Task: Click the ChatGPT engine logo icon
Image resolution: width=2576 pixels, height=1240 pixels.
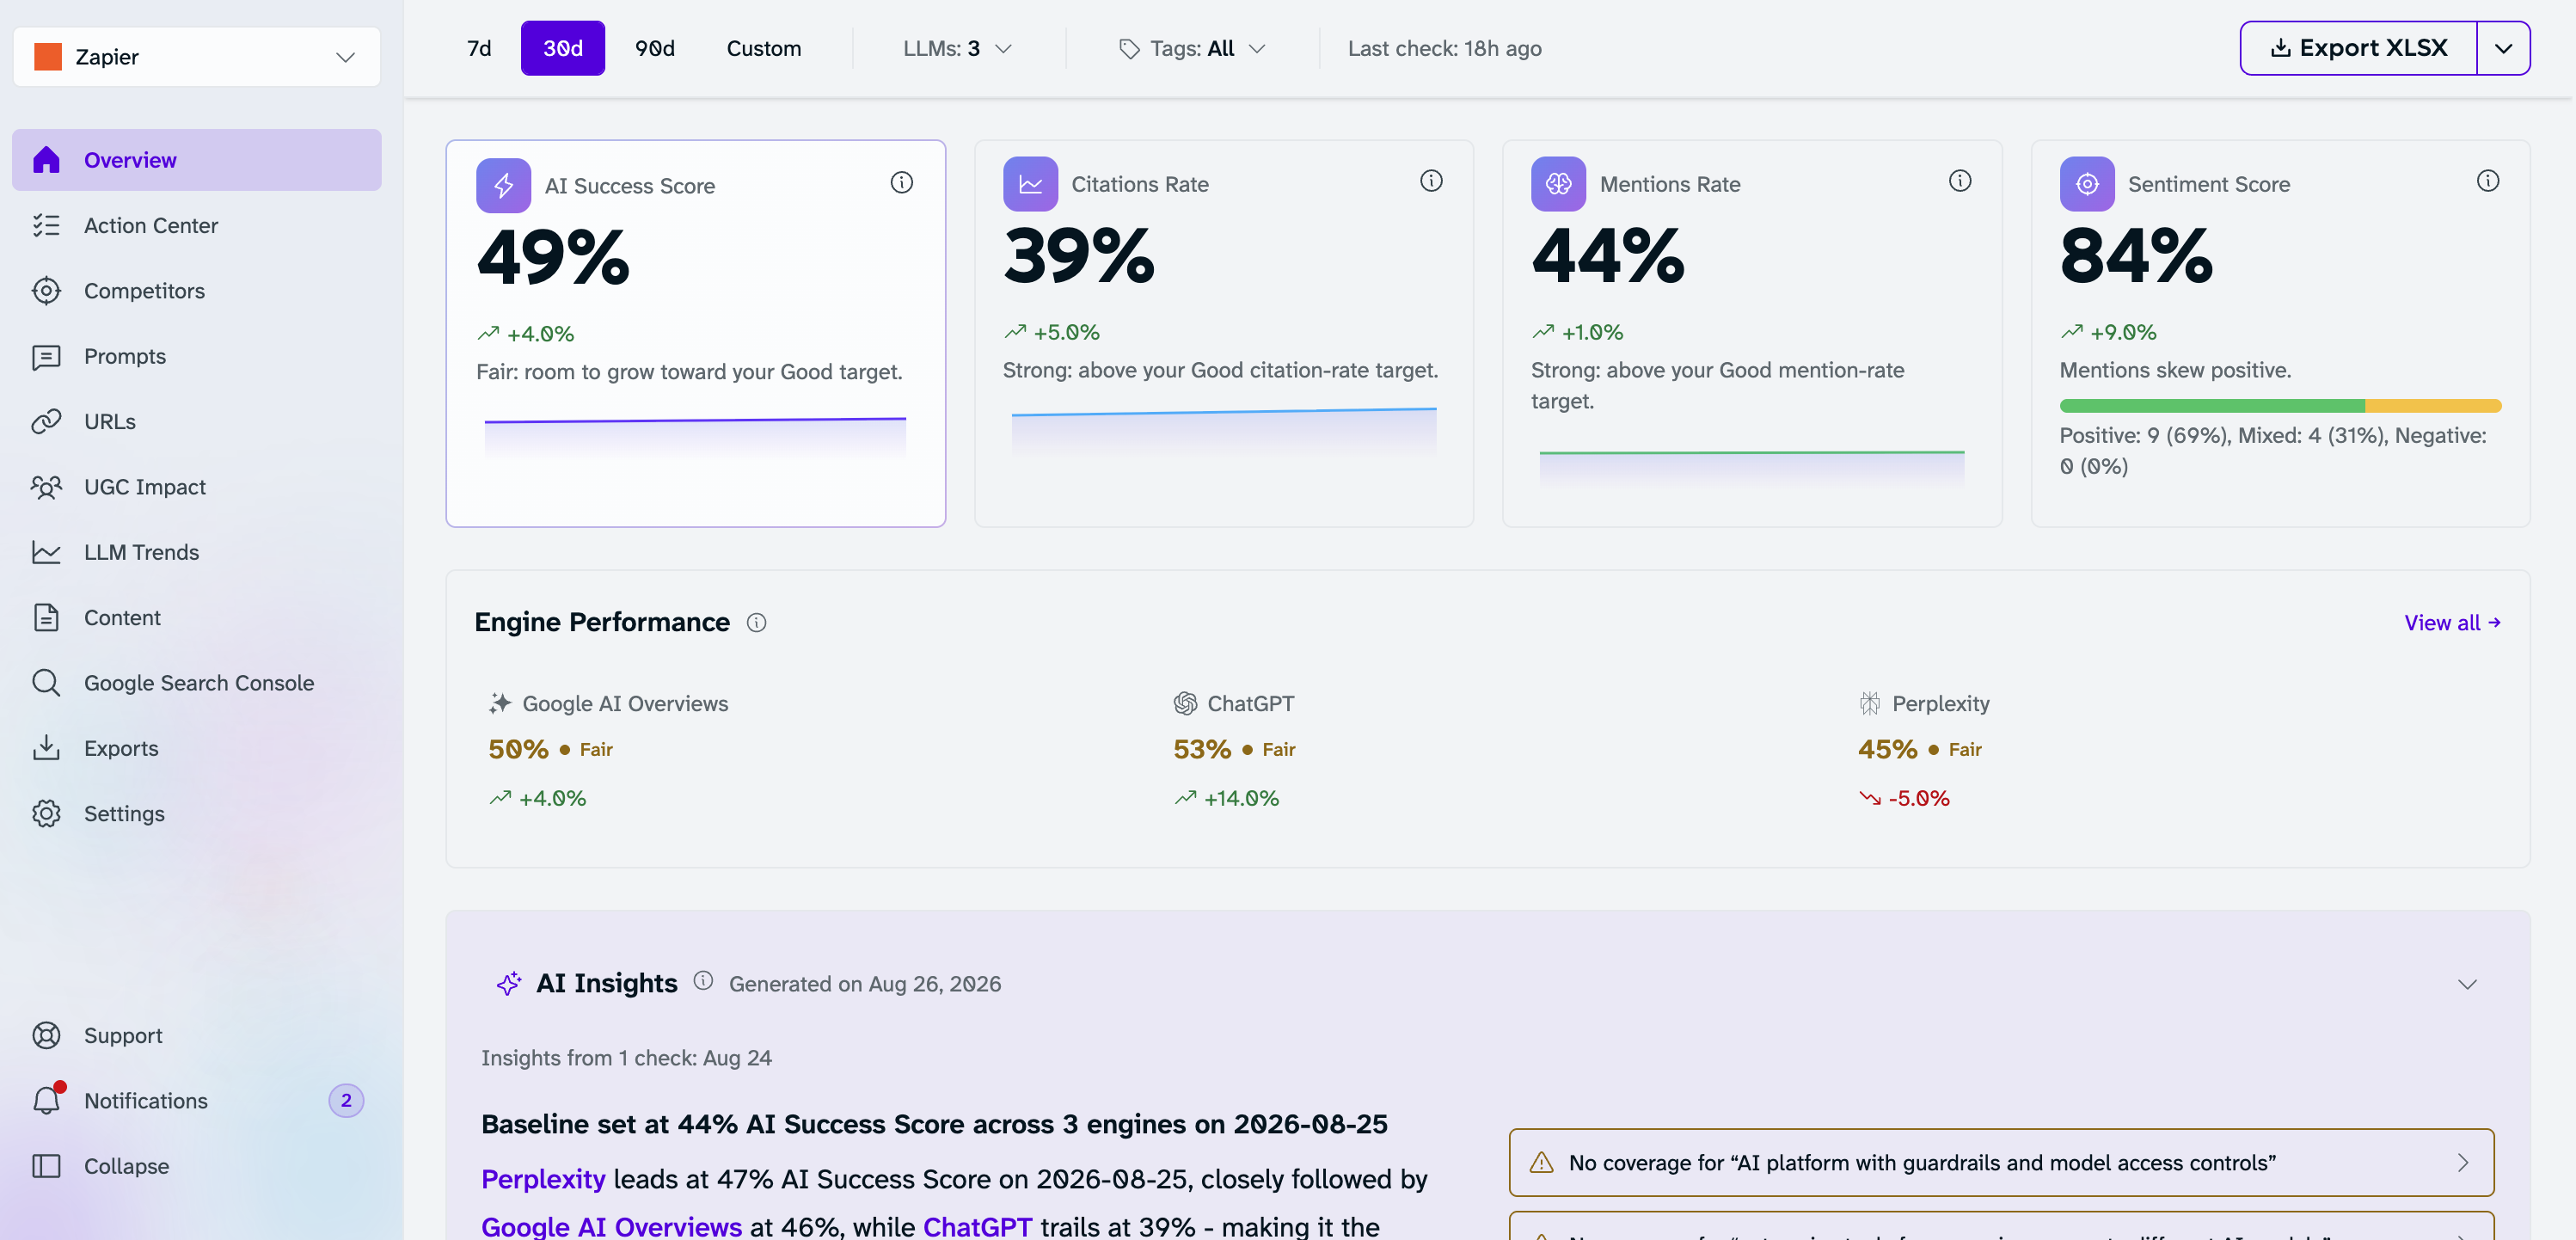Action: tap(1185, 704)
